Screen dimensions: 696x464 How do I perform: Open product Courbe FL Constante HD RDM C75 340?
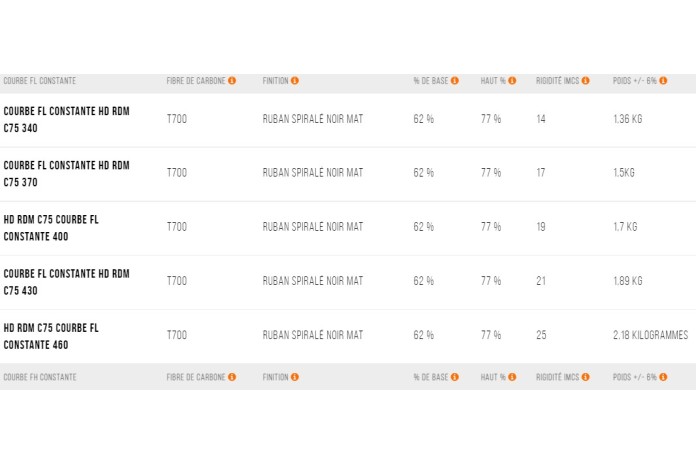(x=66, y=119)
